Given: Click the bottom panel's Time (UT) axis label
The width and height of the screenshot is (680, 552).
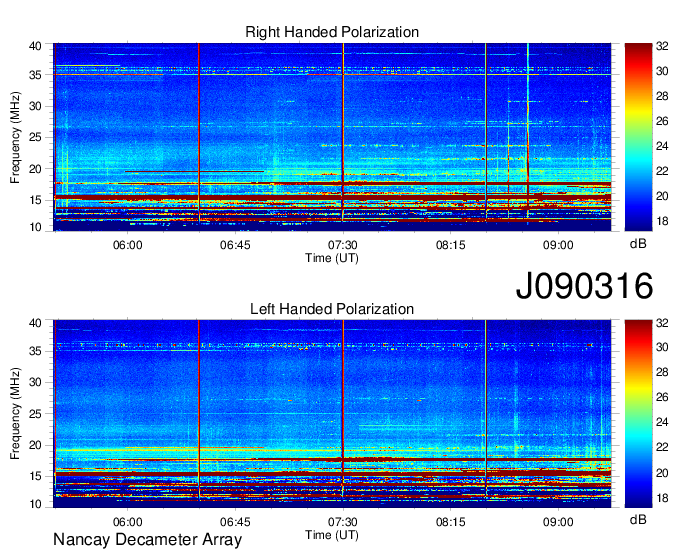Looking at the screenshot, I should click(x=332, y=535).
